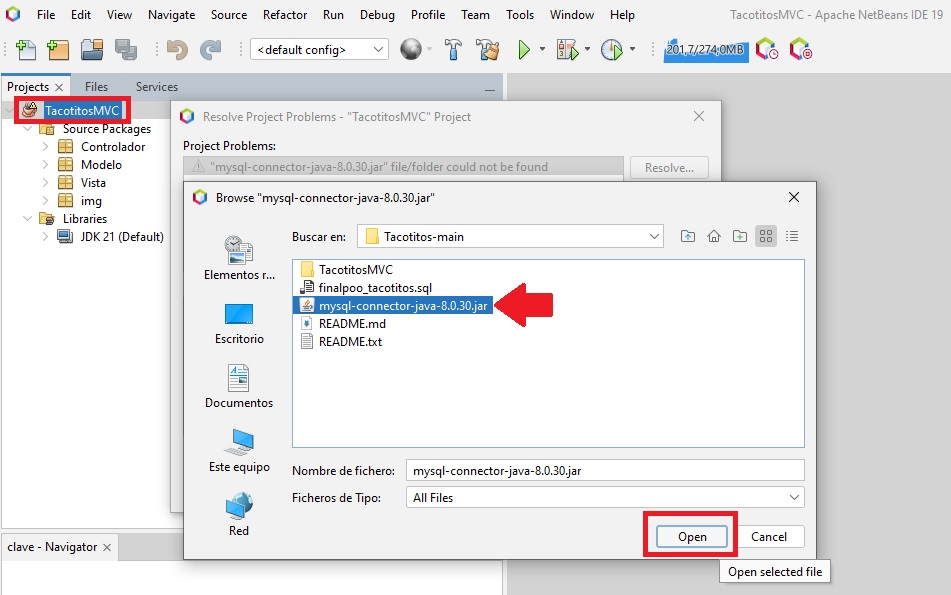Click the Nombre de fichero input field
This screenshot has height=595, width=951.
point(605,471)
